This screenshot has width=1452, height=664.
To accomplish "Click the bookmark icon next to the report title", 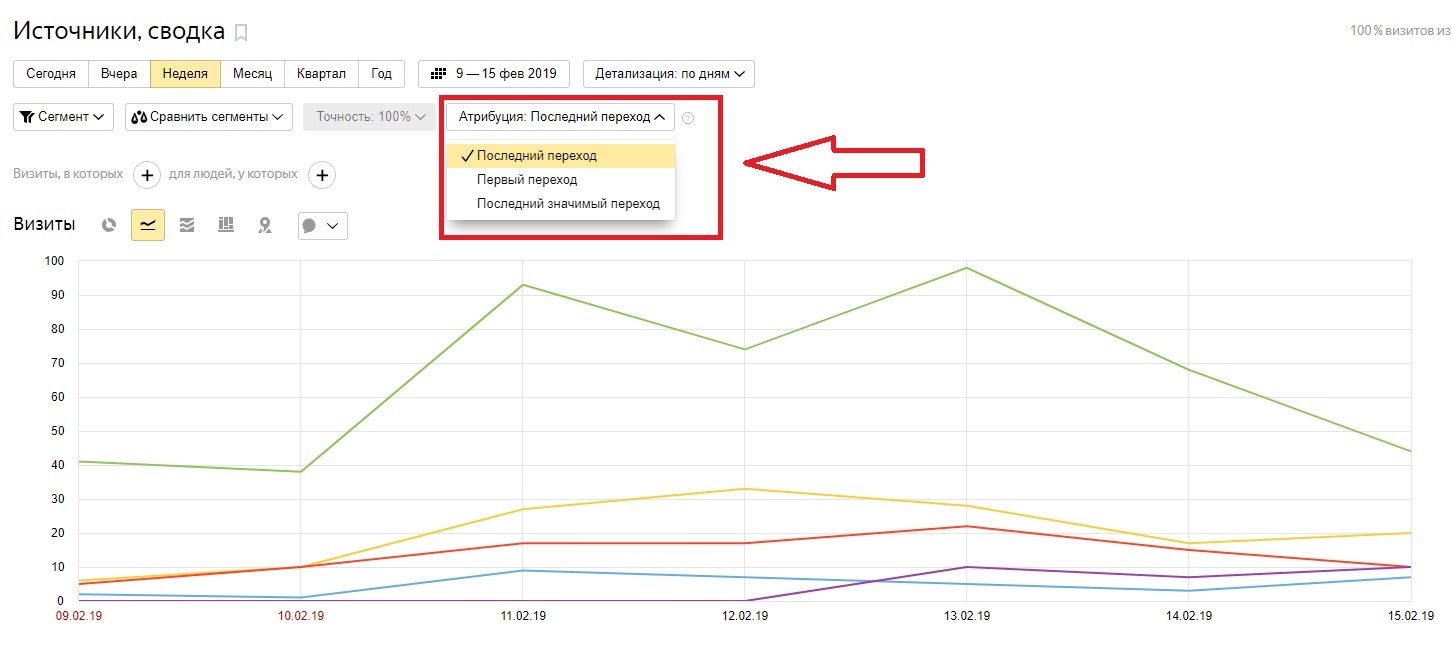I will 240,33.
